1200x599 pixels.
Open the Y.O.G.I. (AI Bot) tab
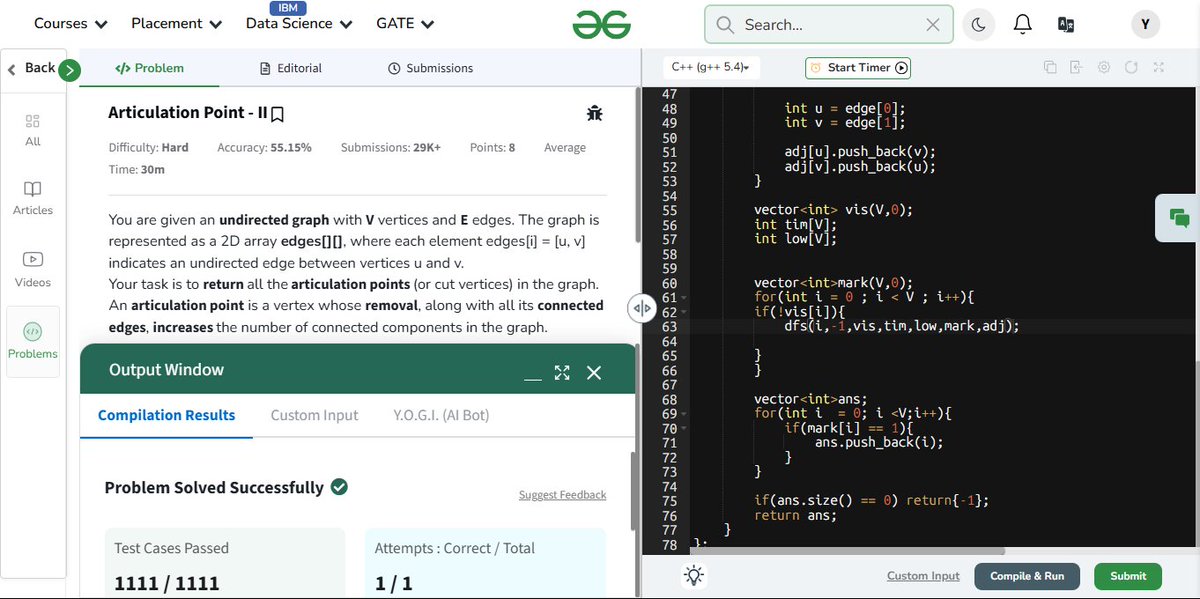click(x=441, y=415)
